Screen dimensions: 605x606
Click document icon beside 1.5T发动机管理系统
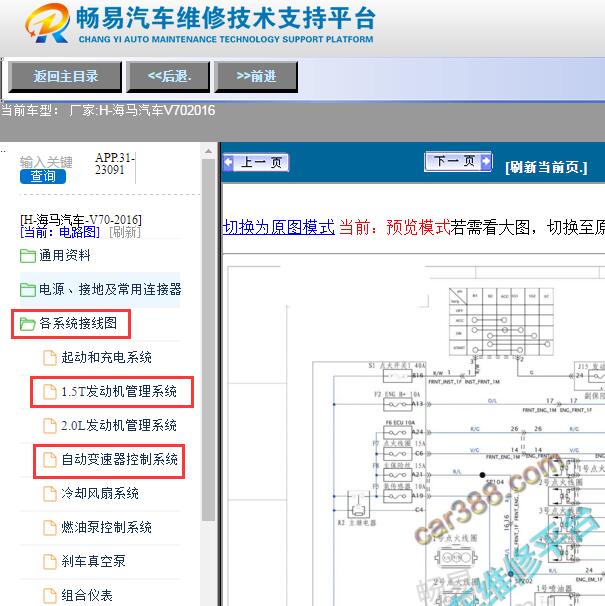(49, 392)
